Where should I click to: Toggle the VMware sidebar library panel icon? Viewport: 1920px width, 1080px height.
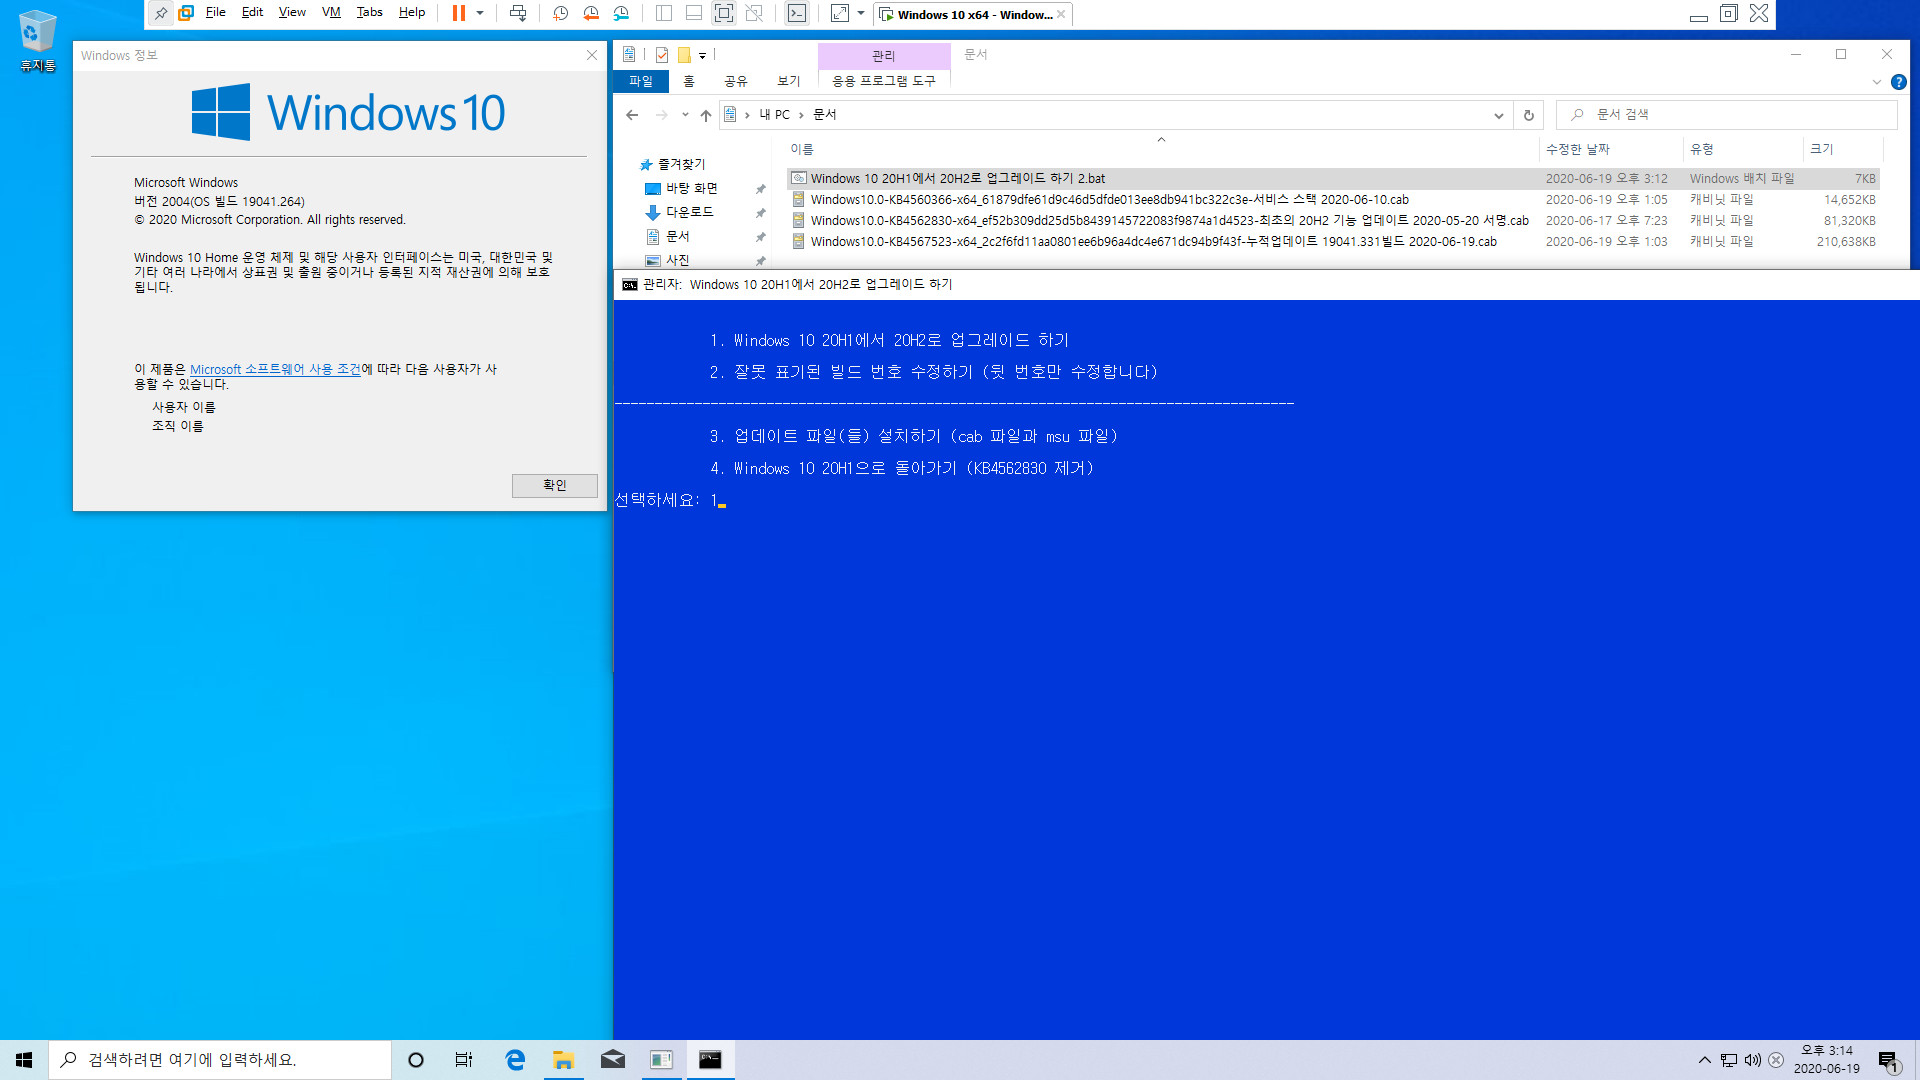pos(664,13)
